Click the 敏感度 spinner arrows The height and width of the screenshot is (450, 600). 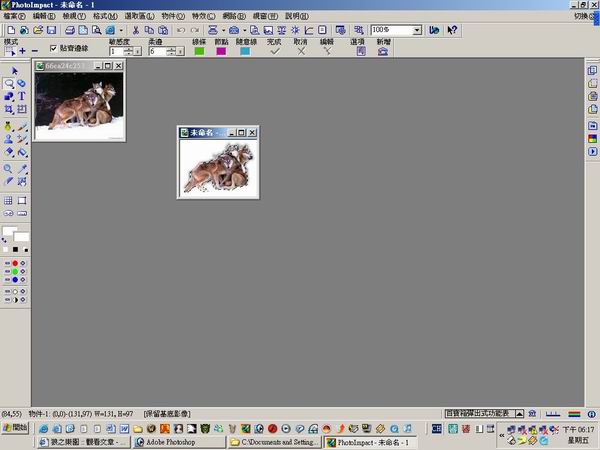click(x=129, y=51)
